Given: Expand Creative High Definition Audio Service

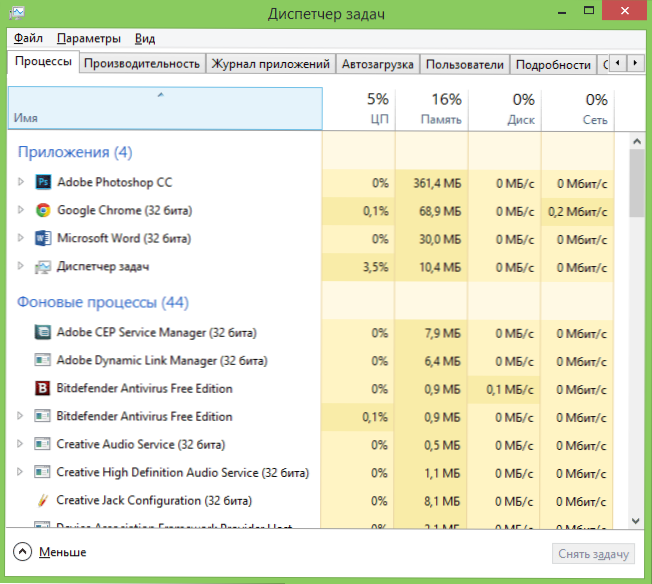Looking at the screenshot, I should [20, 472].
